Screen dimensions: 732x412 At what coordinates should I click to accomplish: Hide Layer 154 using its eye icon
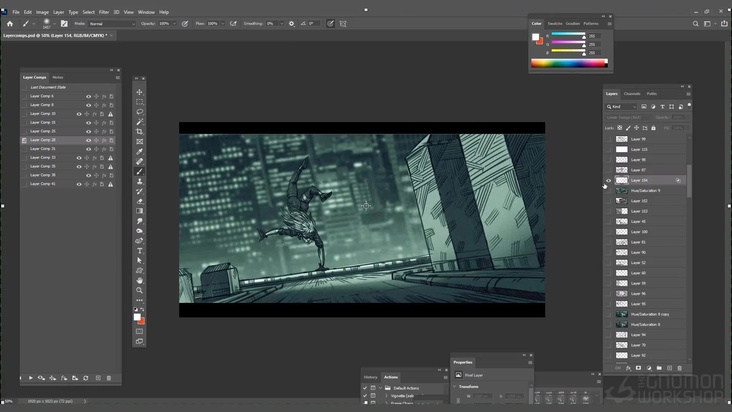[608, 180]
